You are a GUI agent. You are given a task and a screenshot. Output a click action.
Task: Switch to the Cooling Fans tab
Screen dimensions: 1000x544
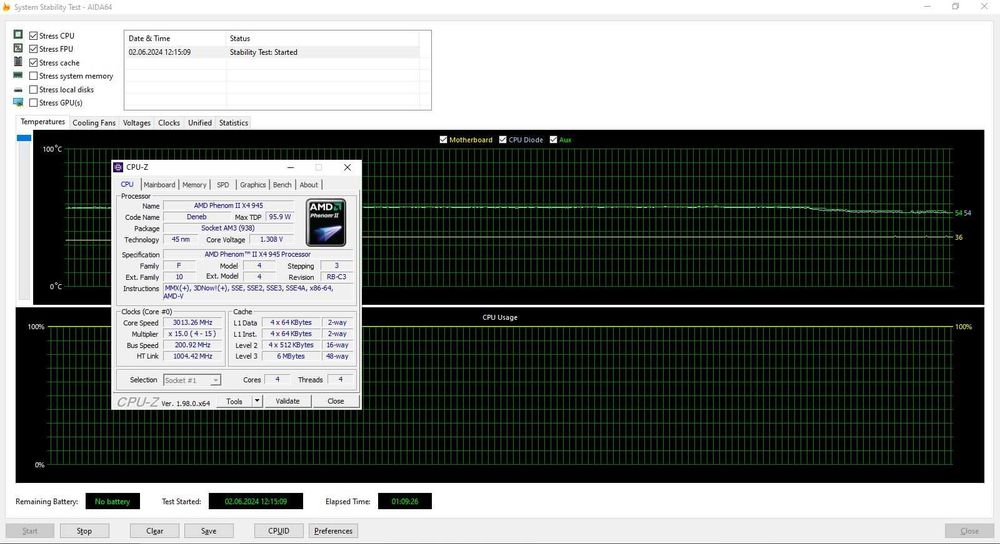[x=94, y=122]
